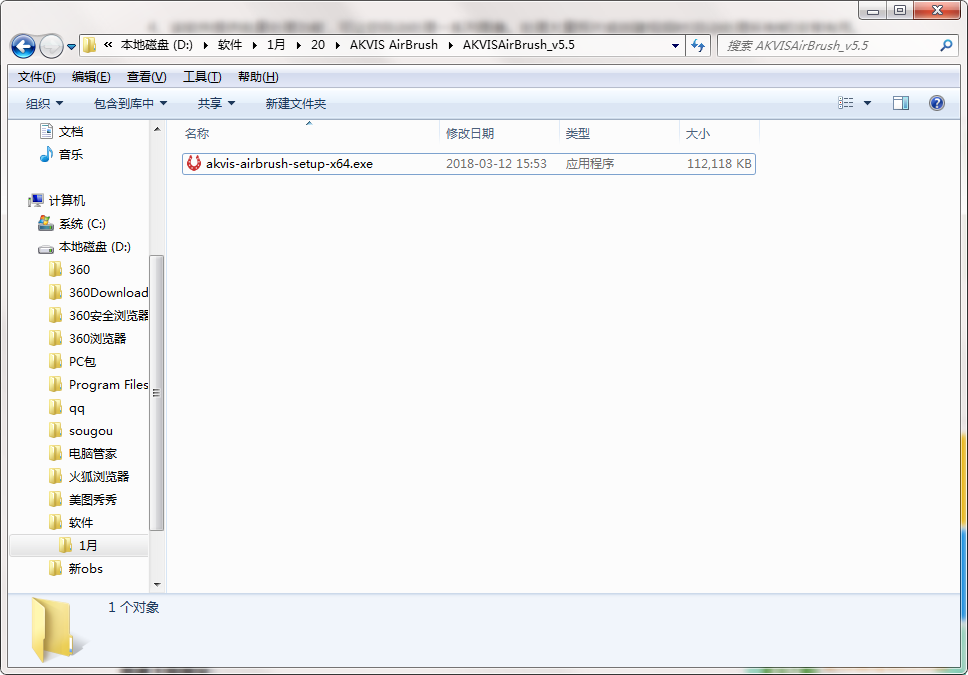Image resolution: width=968 pixels, height=675 pixels.
Task: Click the address bar folder icon
Action: point(90,45)
